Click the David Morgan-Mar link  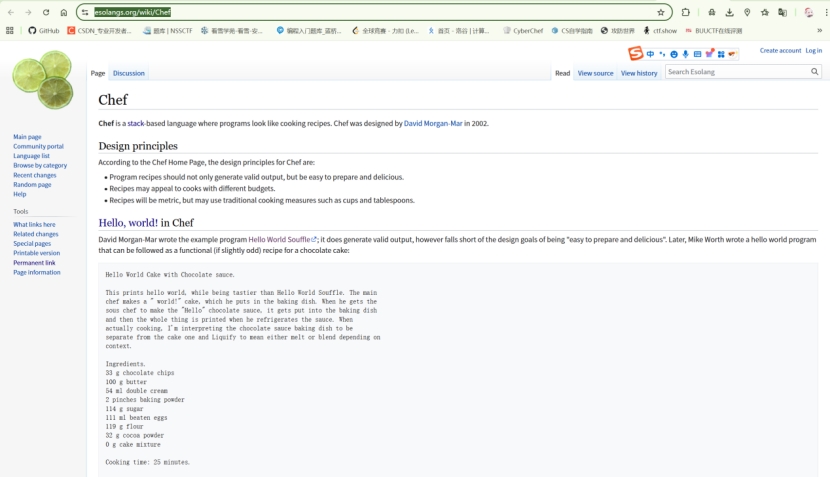(432, 123)
